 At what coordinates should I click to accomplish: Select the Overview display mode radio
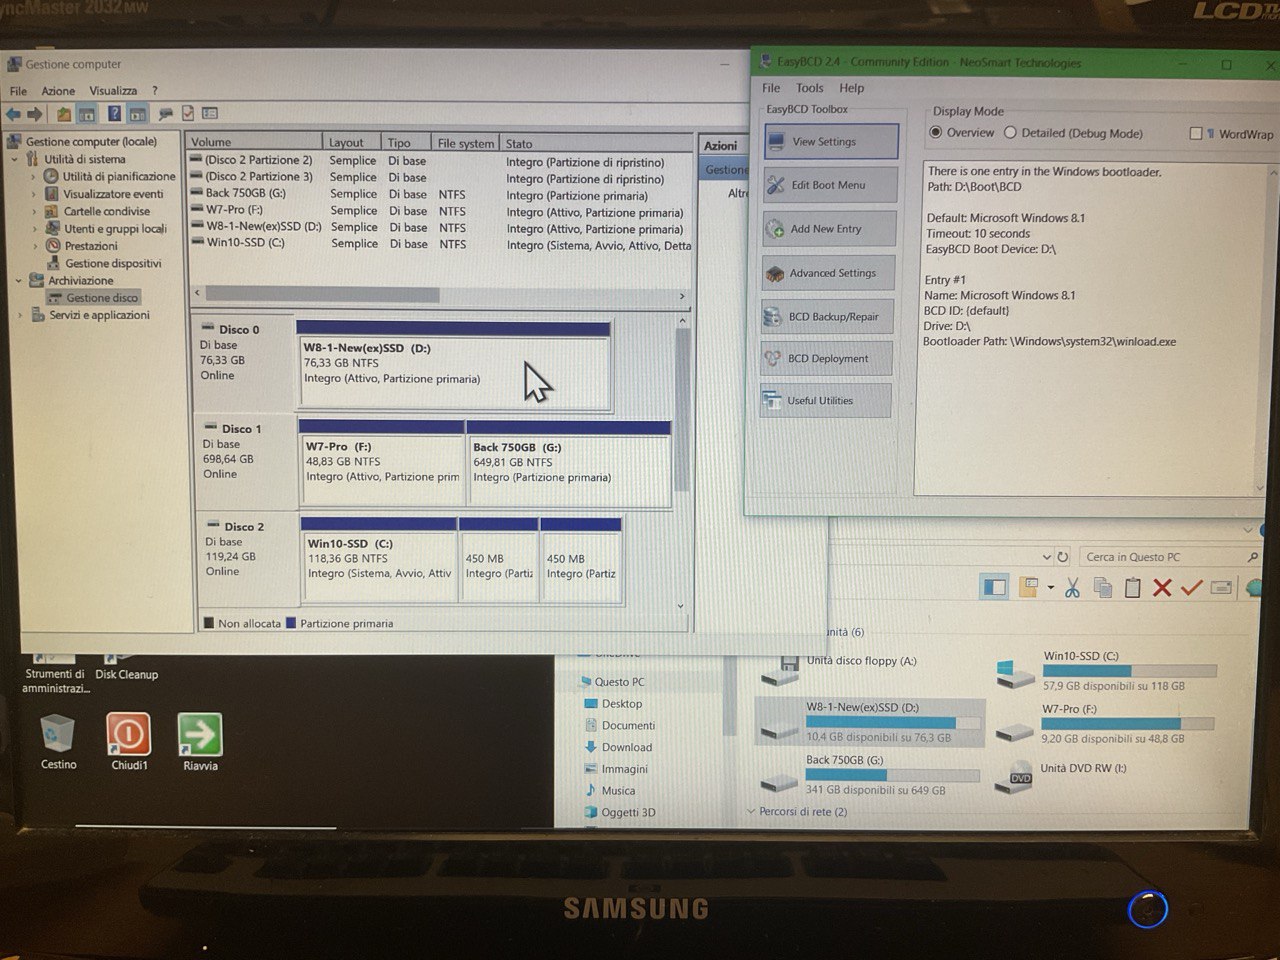coord(936,132)
